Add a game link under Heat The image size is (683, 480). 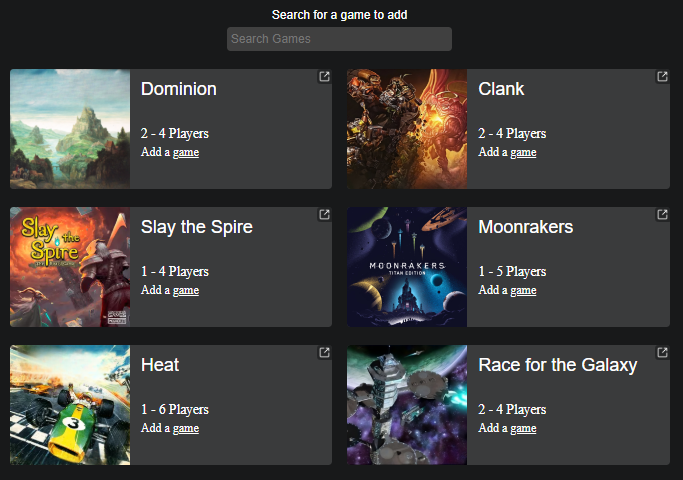click(x=170, y=428)
